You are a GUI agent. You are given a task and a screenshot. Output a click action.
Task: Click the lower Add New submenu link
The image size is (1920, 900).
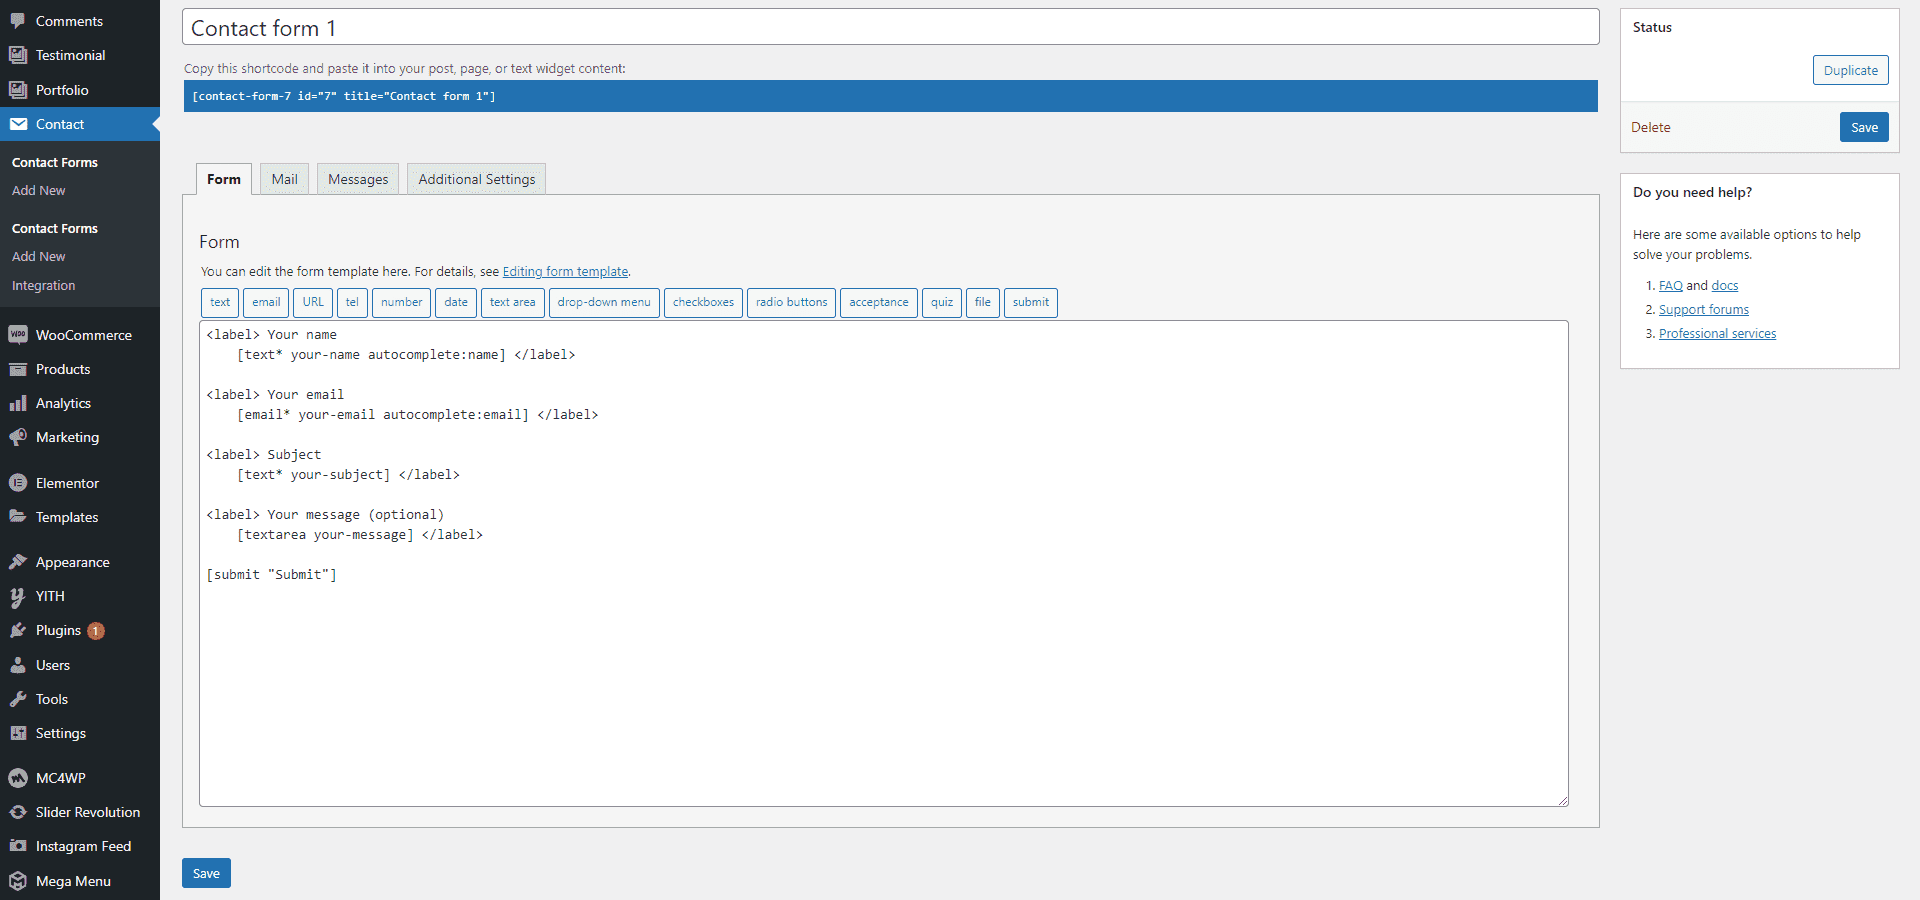click(x=38, y=256)
